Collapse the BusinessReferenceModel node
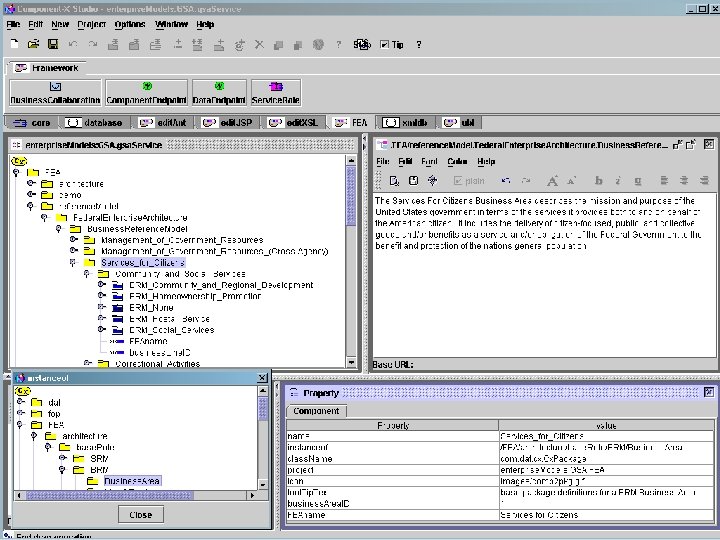 (x=59, y=229)
